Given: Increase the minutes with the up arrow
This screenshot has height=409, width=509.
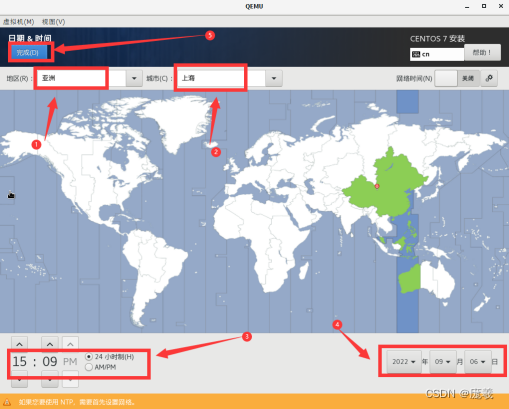Looking at the screenshot, I should tap(50, 344).
